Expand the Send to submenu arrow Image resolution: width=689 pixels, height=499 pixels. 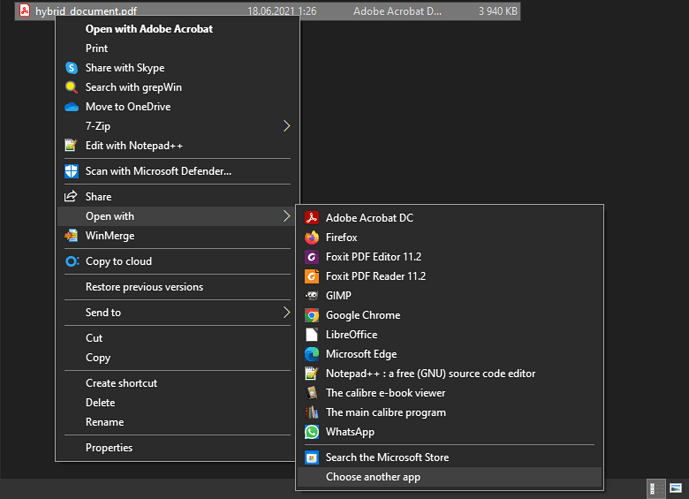tap(286, 312)
